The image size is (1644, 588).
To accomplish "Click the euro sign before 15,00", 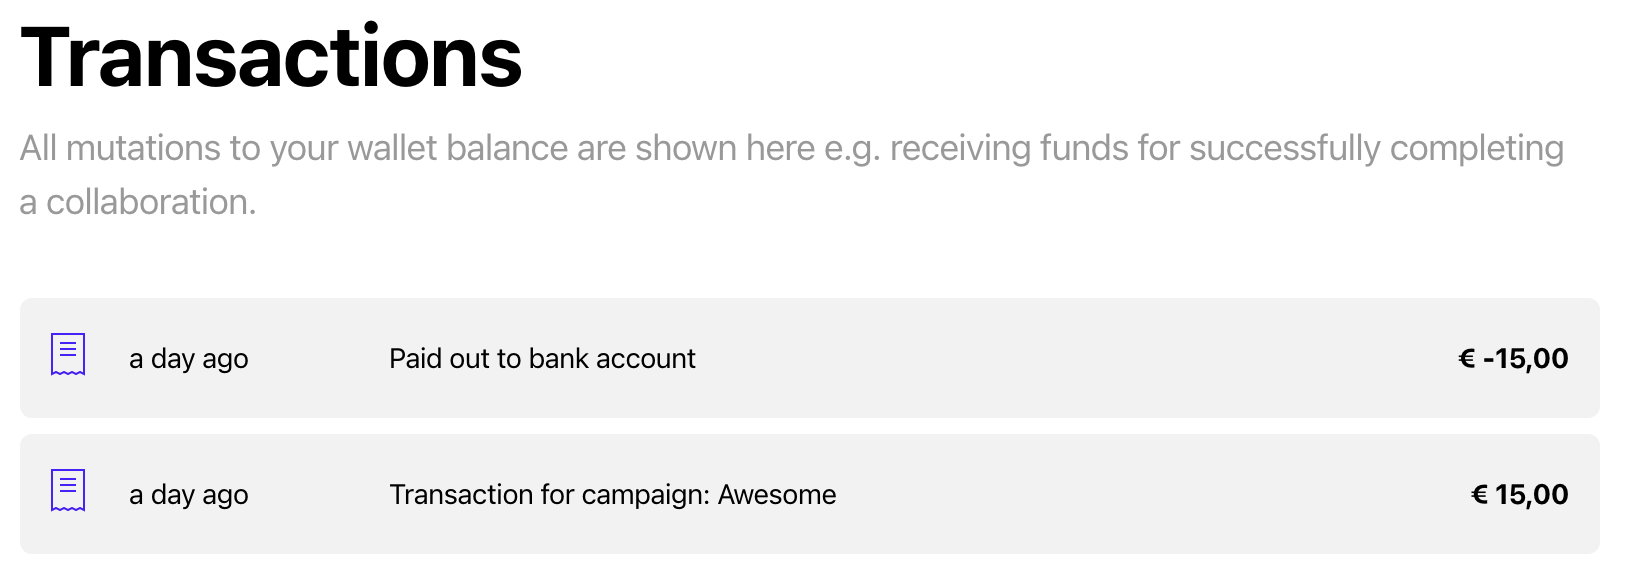I will click(1480, 495).
